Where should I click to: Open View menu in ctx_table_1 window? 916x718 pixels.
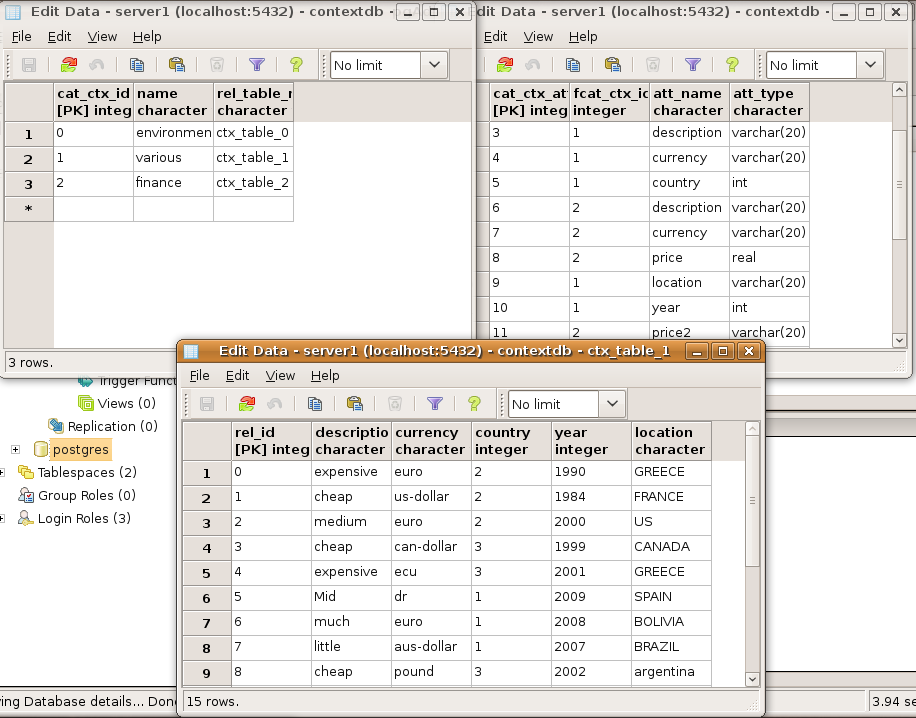tap(280, 376)
